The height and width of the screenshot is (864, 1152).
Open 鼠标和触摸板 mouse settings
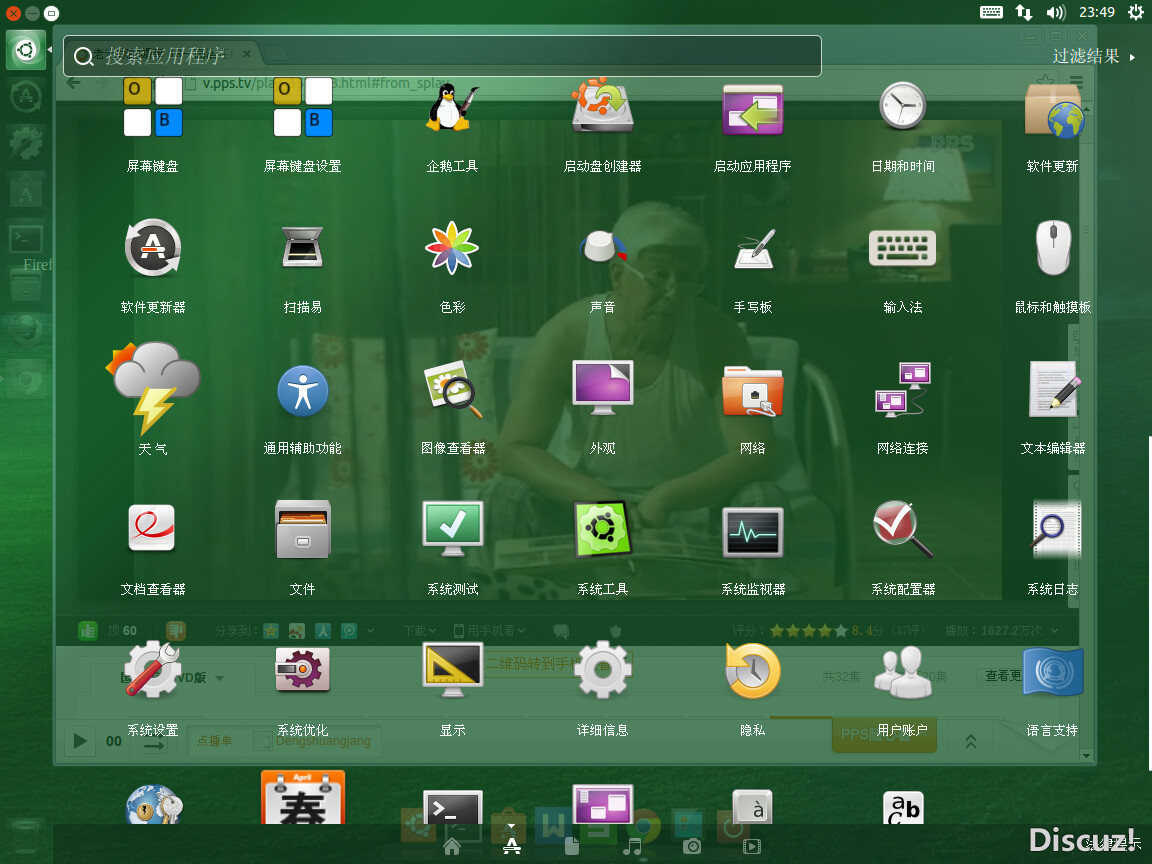(x=1054, y=248)
